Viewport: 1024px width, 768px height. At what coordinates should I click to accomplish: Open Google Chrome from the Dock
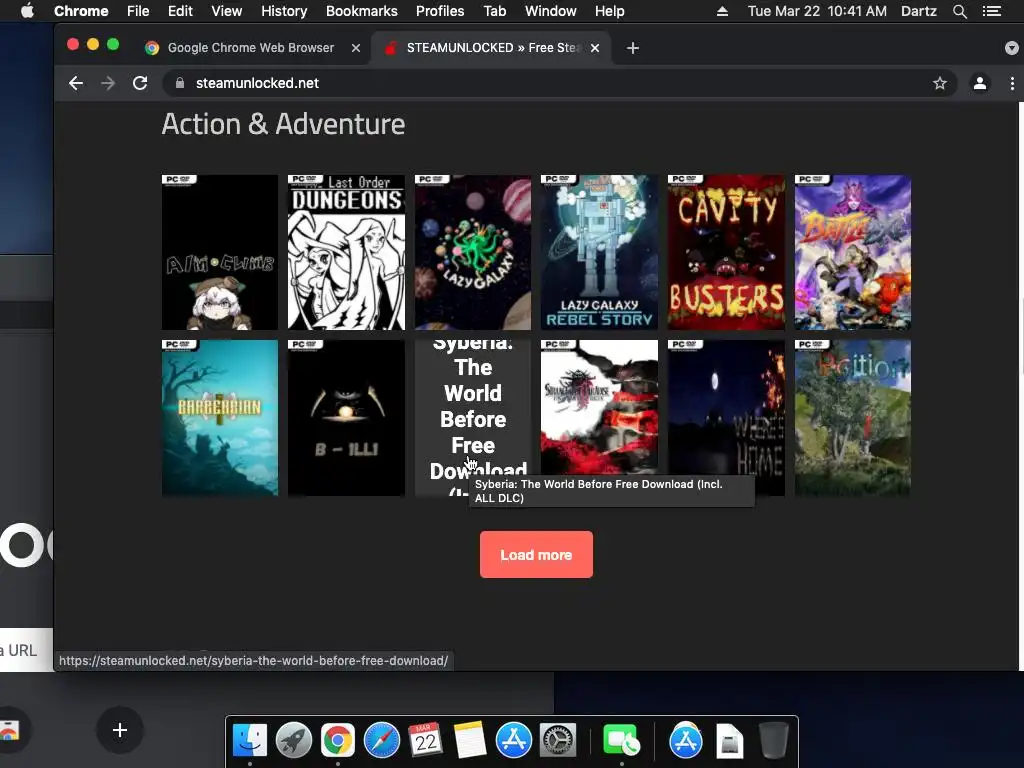pyautogui.click(x=338, y=741)
